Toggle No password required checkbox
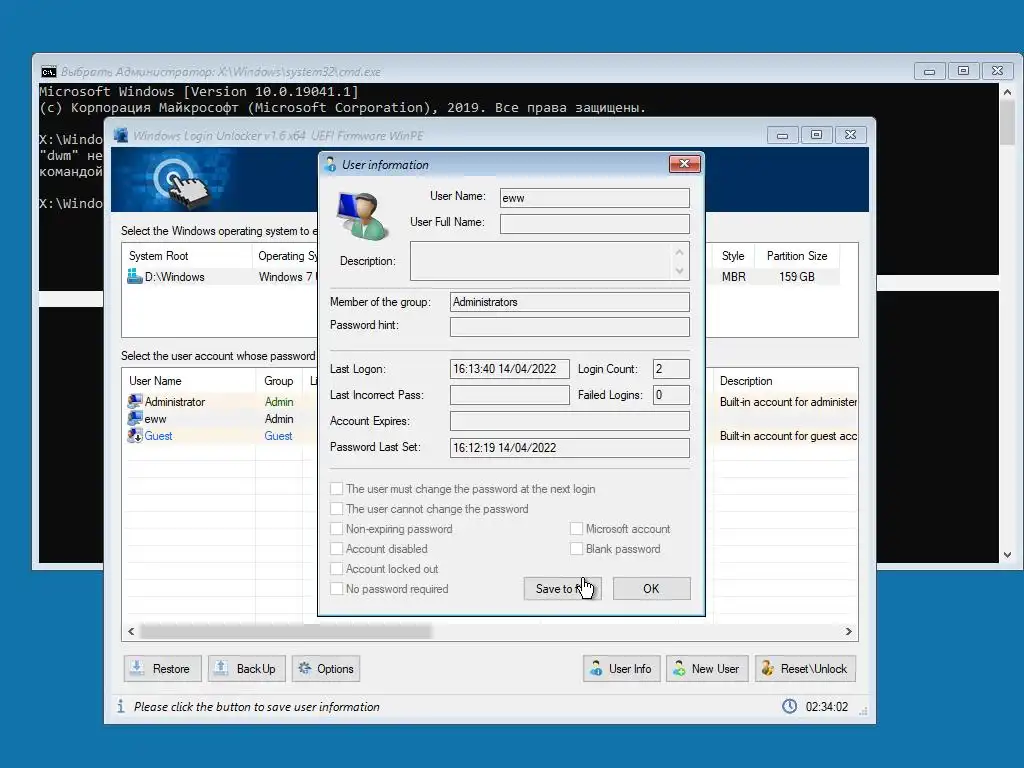Viewport: 1024px width, 768px height. [x=336, y=588]
